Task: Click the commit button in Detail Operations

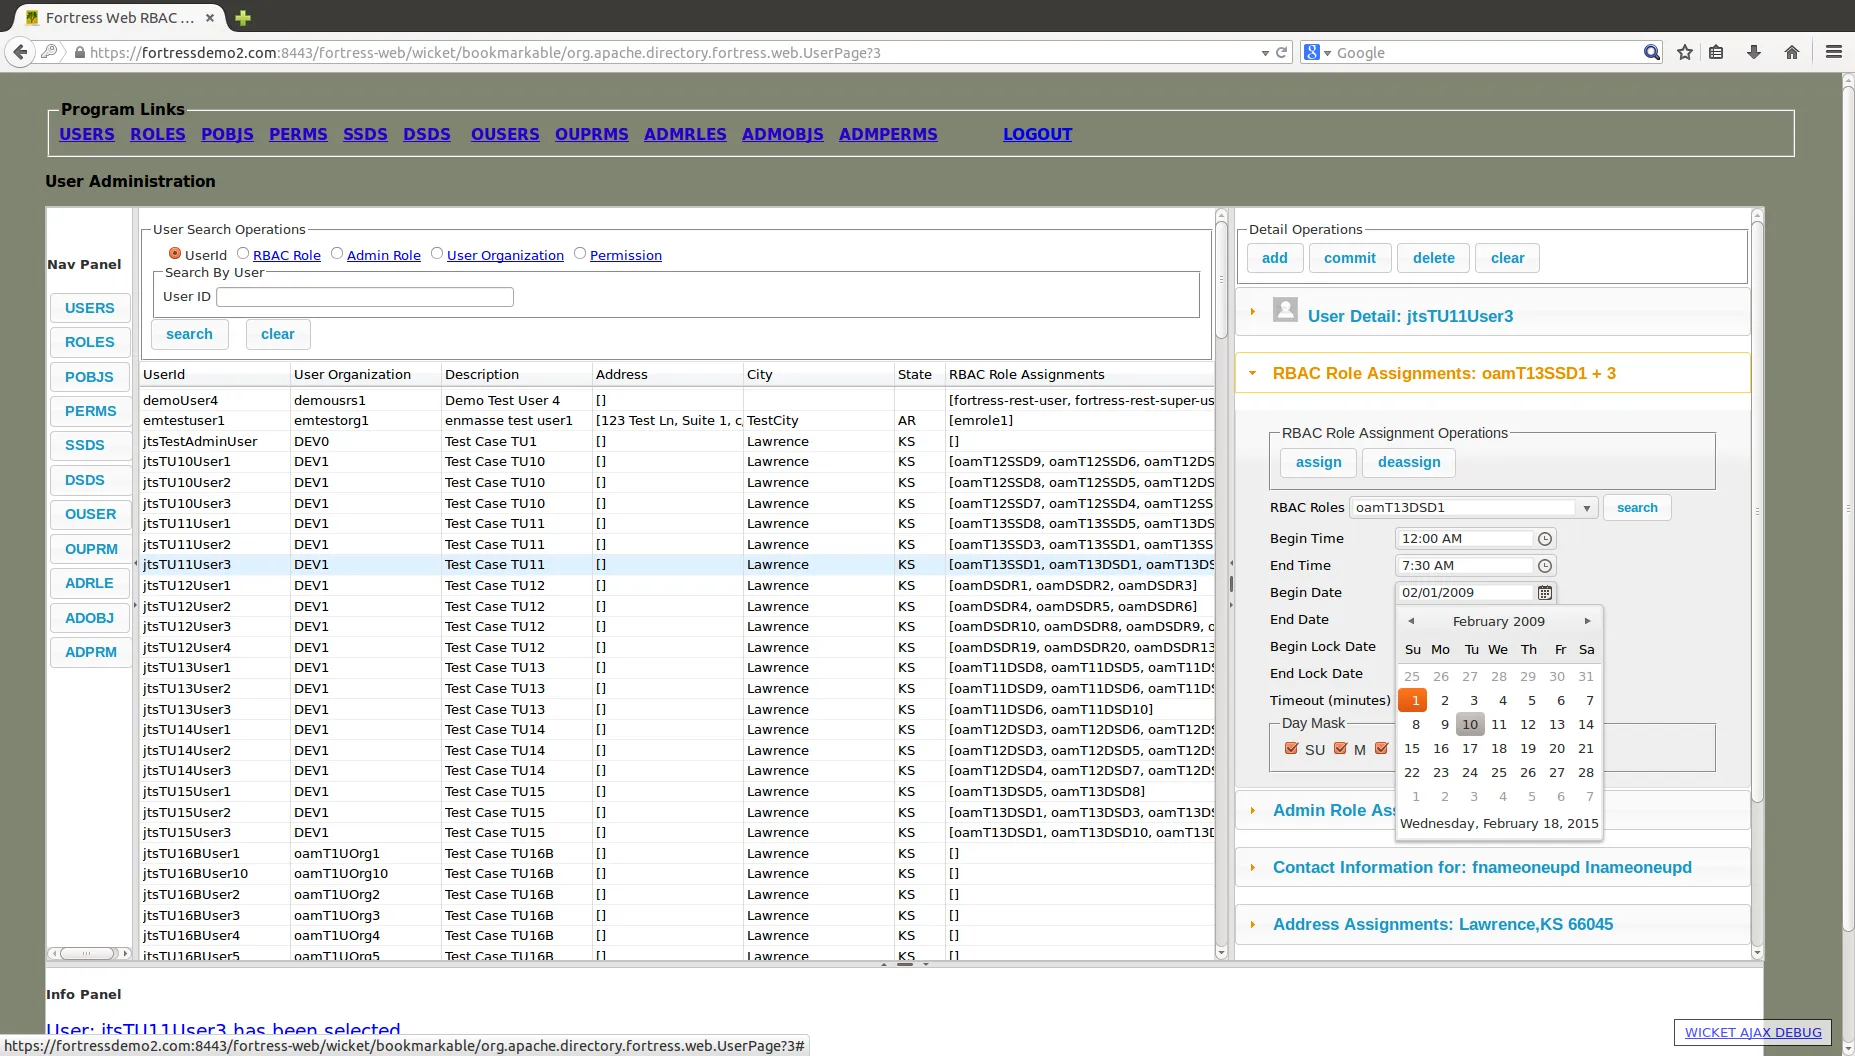Action: click(x=1349, y=258)
